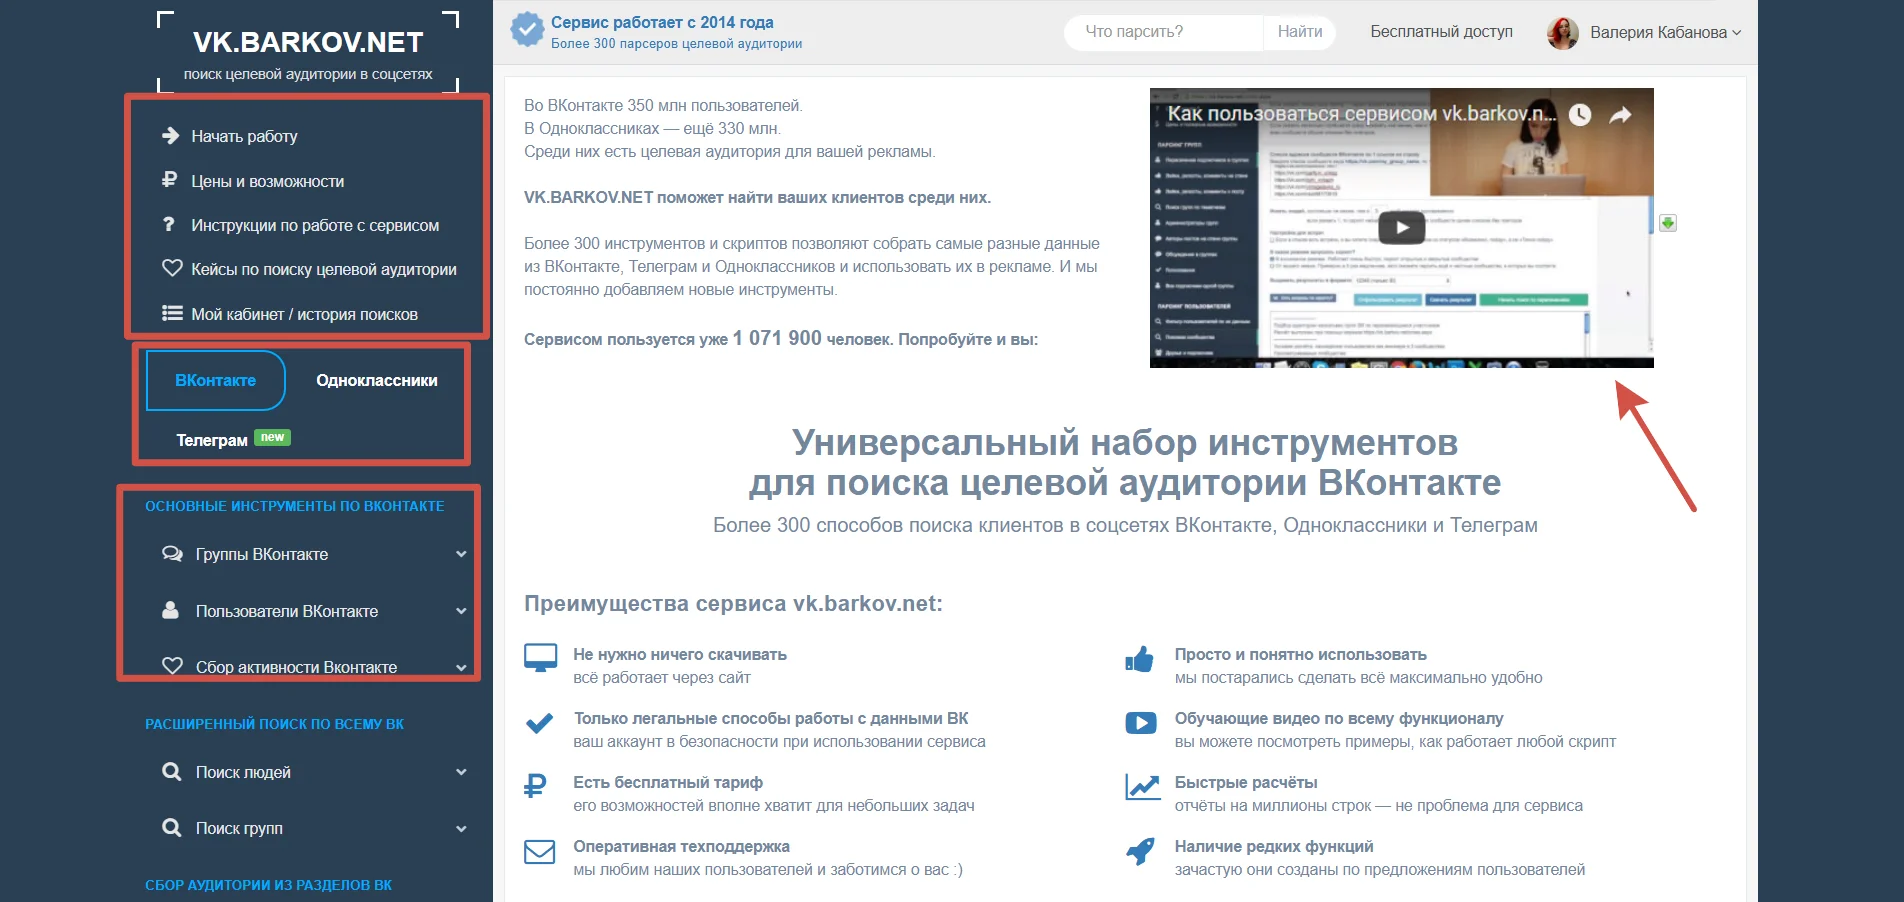1904x902 pixels.
Task: Click the VK.BARKOV.NET logo
Action: (x=308, y=42)
